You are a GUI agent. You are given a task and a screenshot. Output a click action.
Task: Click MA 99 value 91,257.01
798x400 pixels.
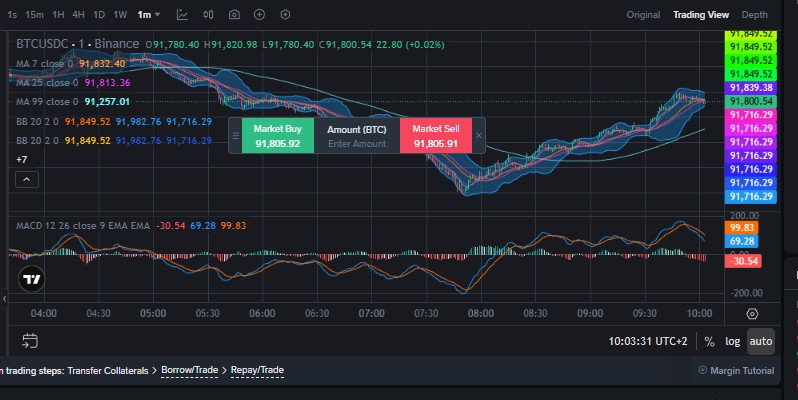click(107, 102)
